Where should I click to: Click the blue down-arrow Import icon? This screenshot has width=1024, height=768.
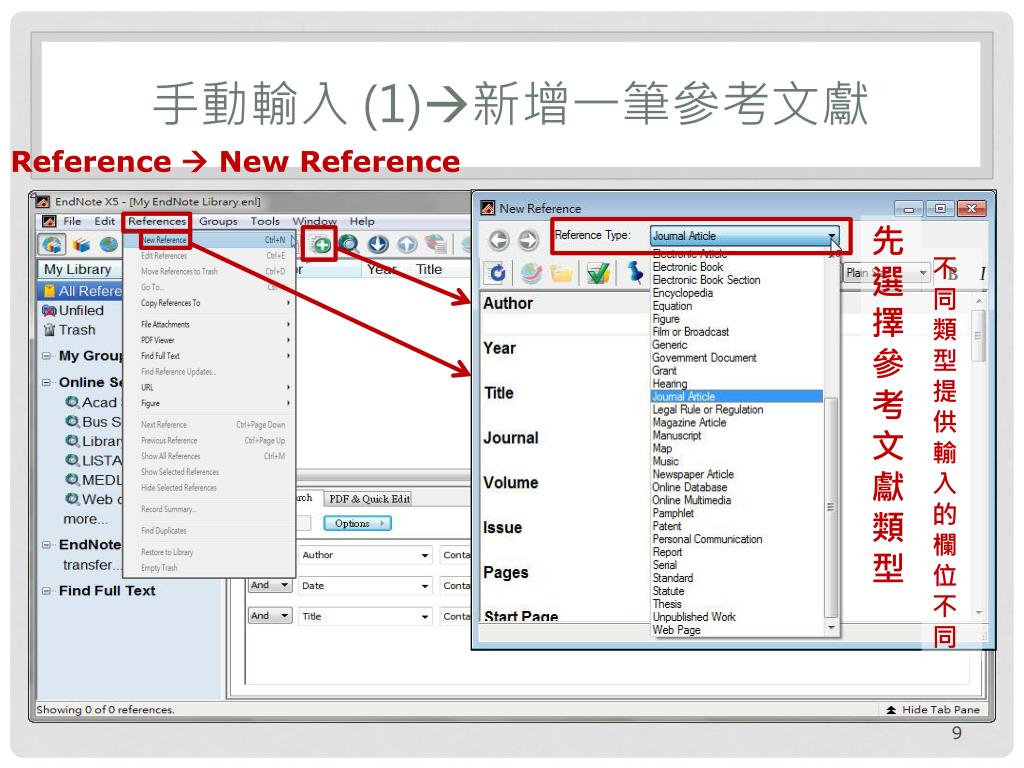[x=378, y=245]
